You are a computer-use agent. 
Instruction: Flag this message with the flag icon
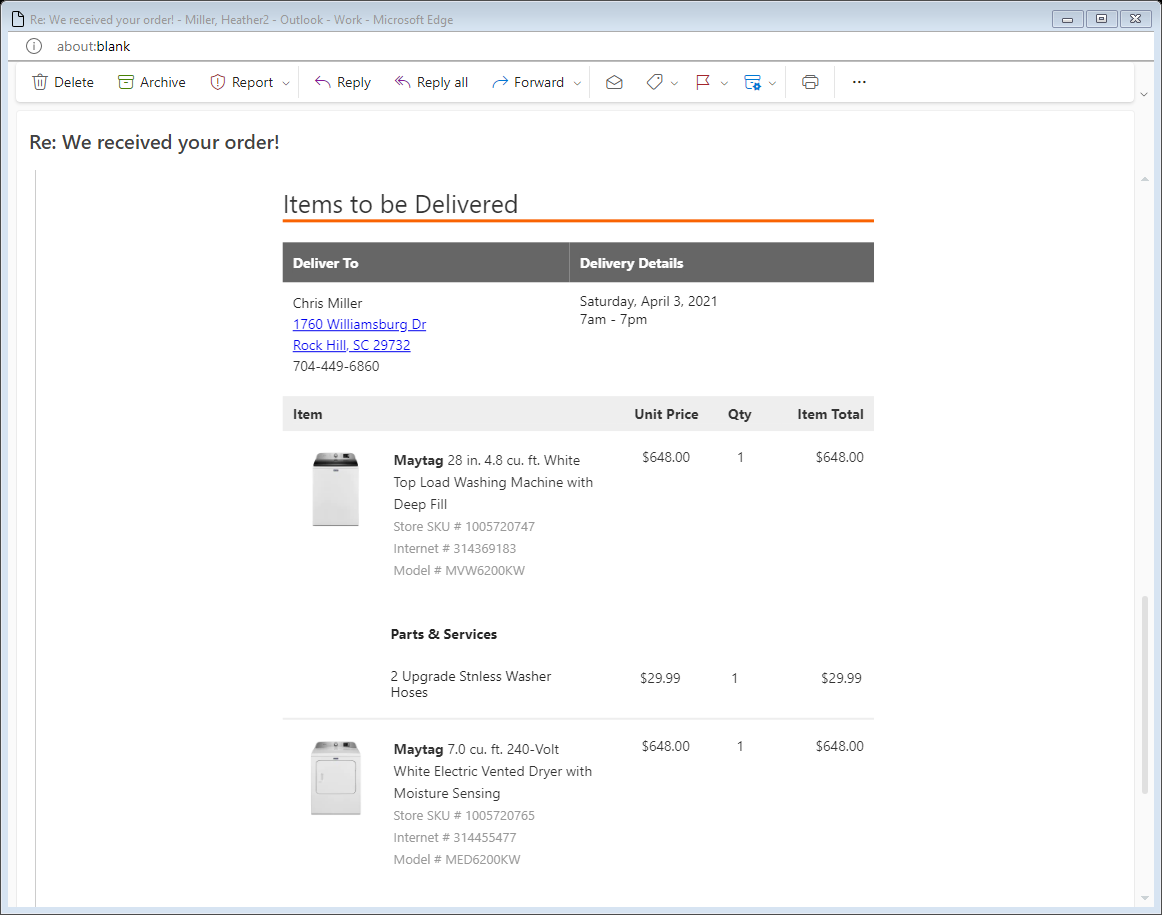click(x=703, y=82)
